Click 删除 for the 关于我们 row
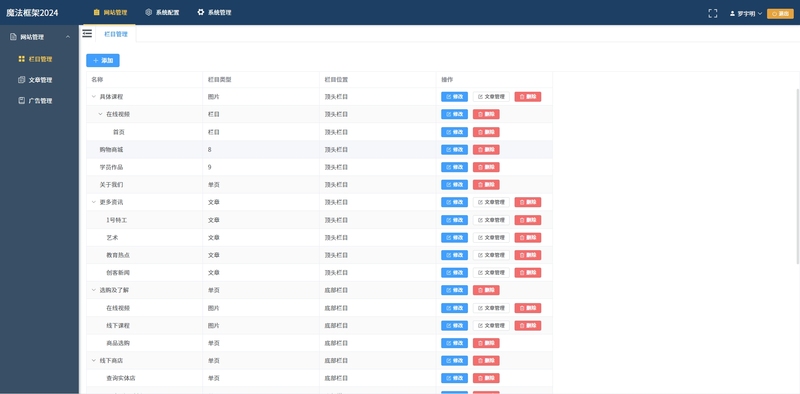 tap(486, 185)
